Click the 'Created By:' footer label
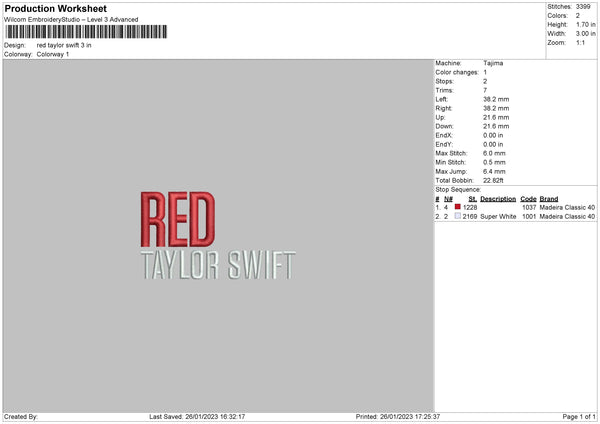This screenshot has height=424, width=600. tap(21, 416)
